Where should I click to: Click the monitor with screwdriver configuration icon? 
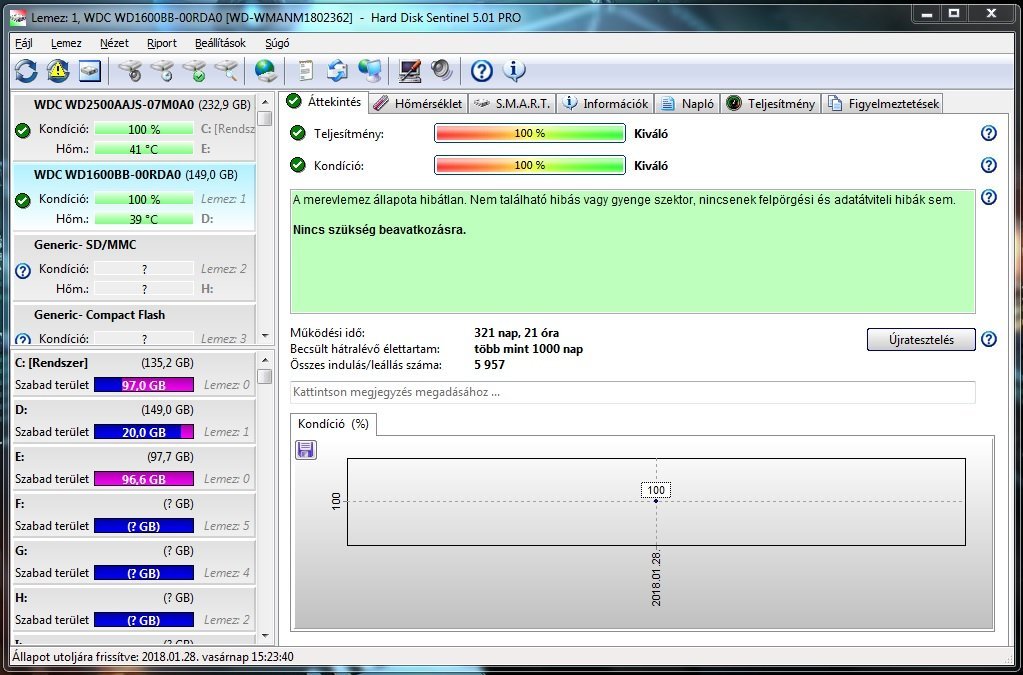point(410,70)
